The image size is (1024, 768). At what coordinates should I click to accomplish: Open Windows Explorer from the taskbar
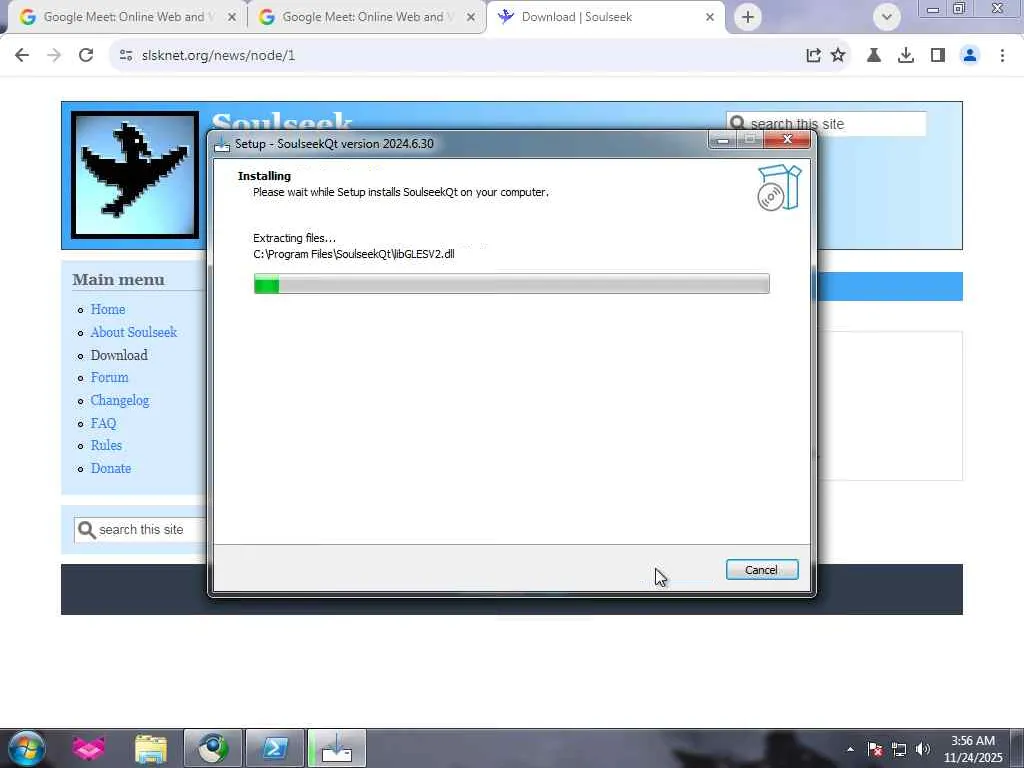[151, 748]
